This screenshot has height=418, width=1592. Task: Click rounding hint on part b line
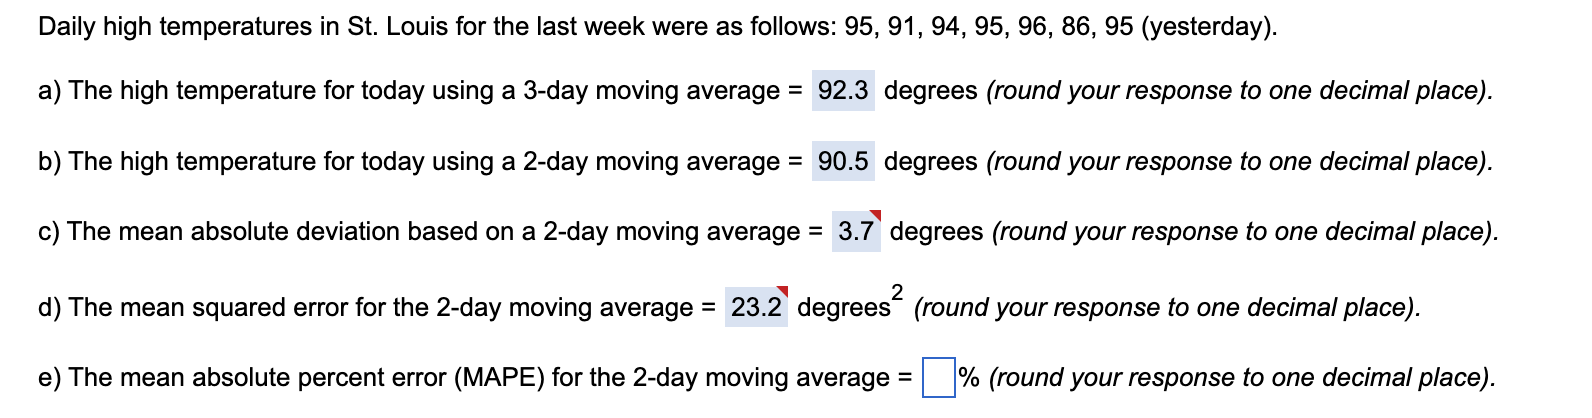(x=1240, y=161)
